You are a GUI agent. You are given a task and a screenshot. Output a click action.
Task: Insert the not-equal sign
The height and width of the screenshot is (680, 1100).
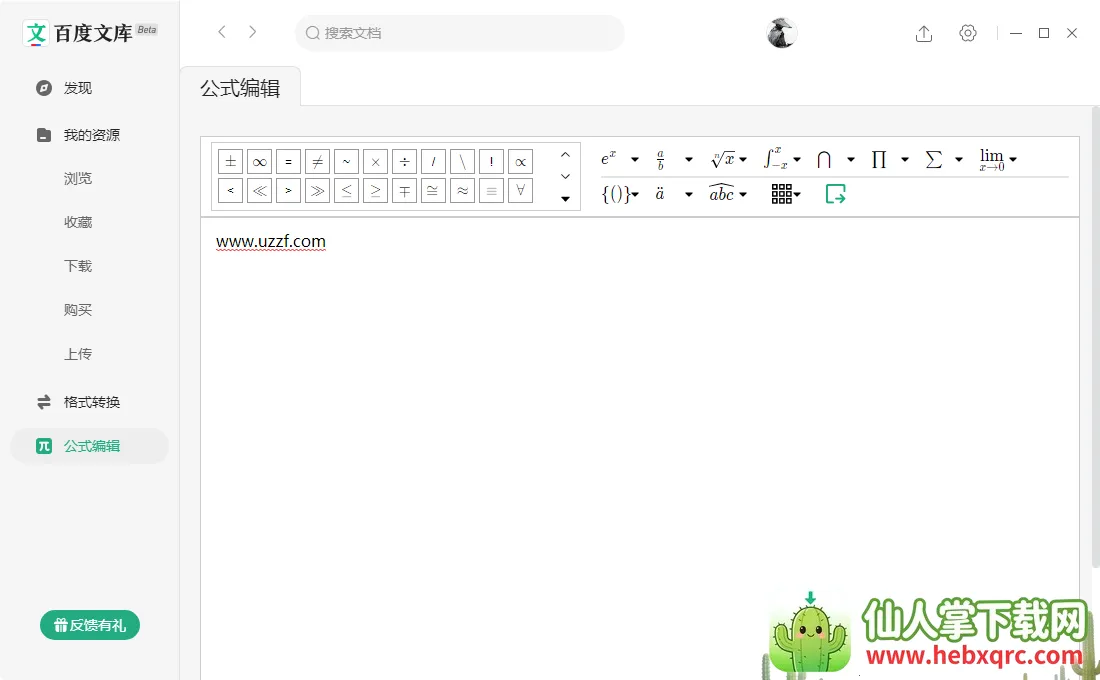coord(317,161)
